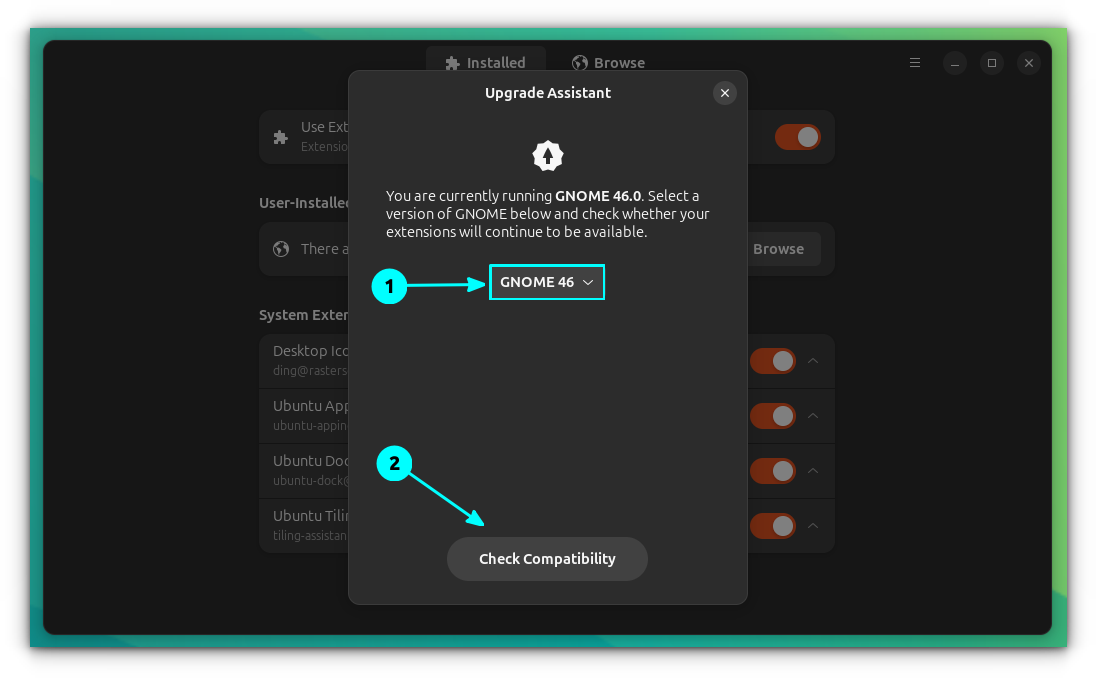Disable the Desktop Icons extension switch
This screenshot has width=1097, height=679.
pyautogui.click(x=773, y=361)
